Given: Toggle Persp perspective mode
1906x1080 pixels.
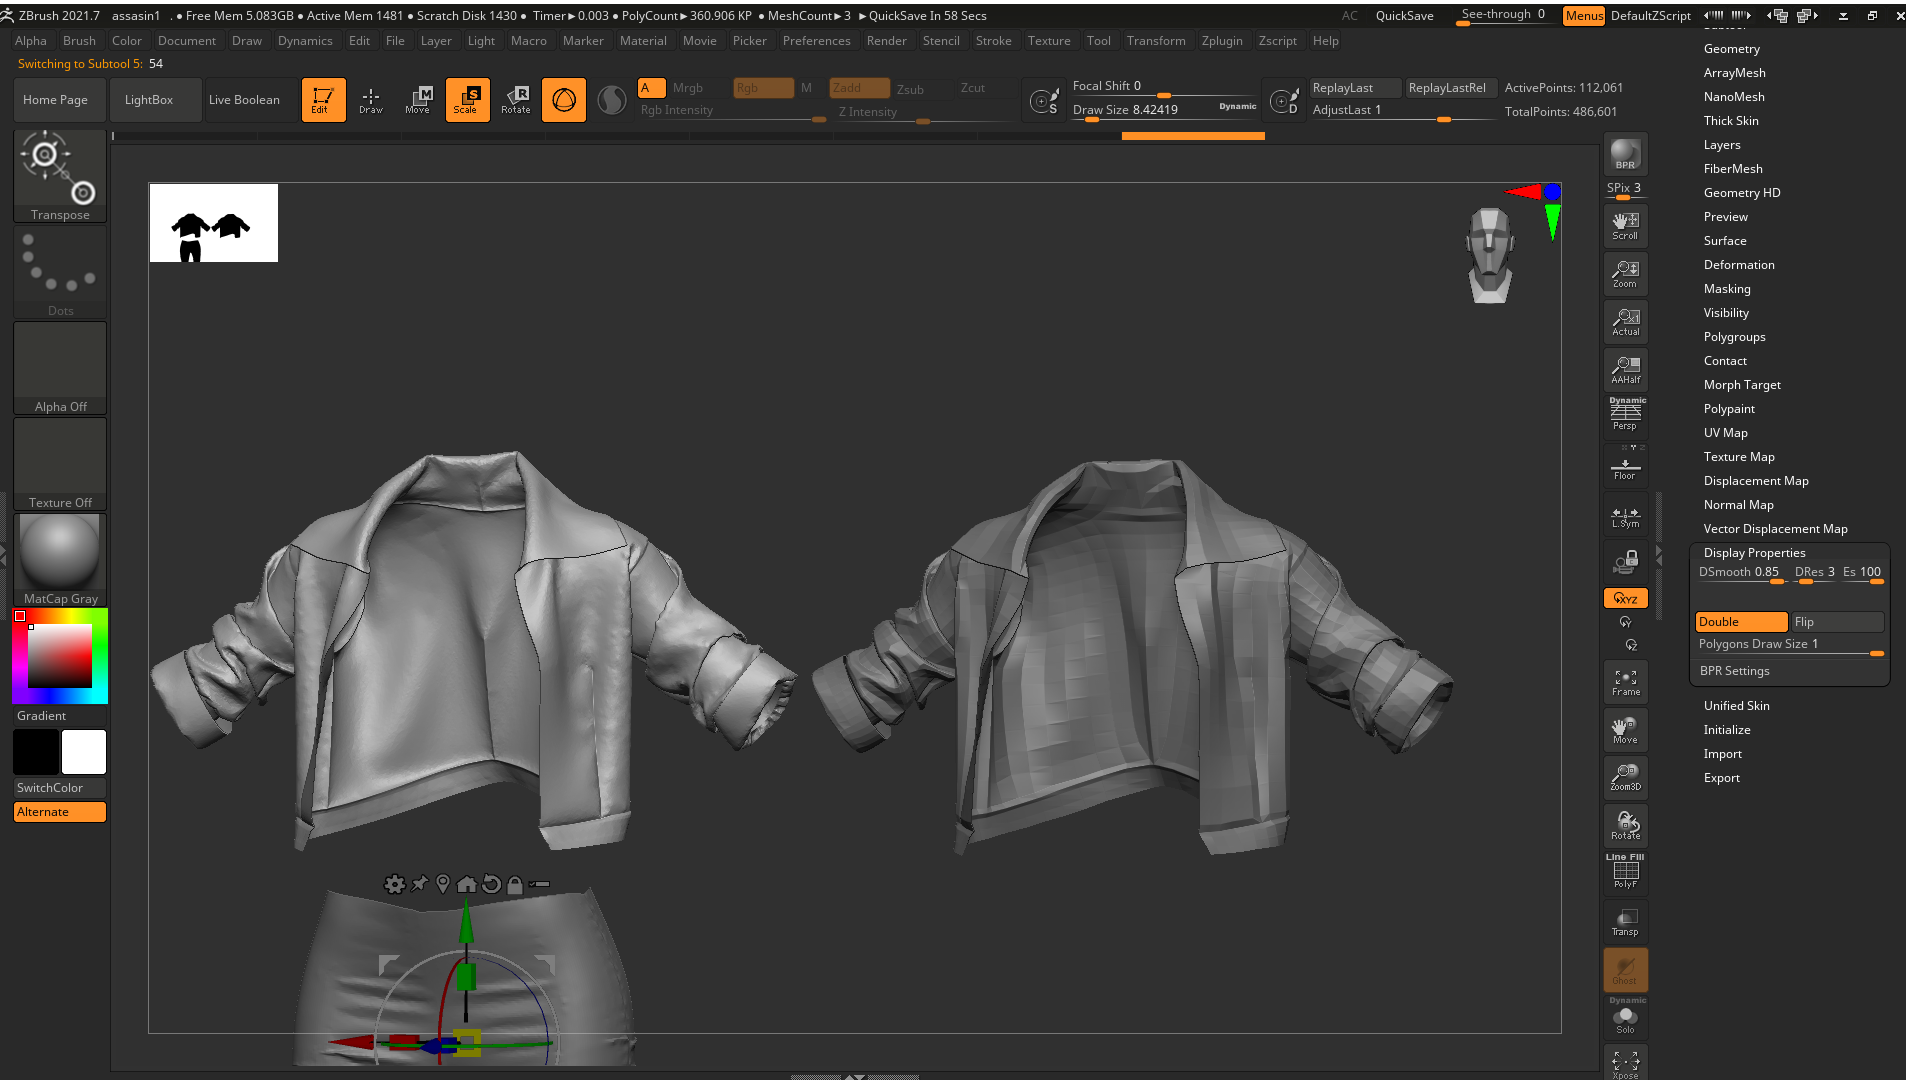Looking at the screenshot, I should click(x=1625, y=416).
